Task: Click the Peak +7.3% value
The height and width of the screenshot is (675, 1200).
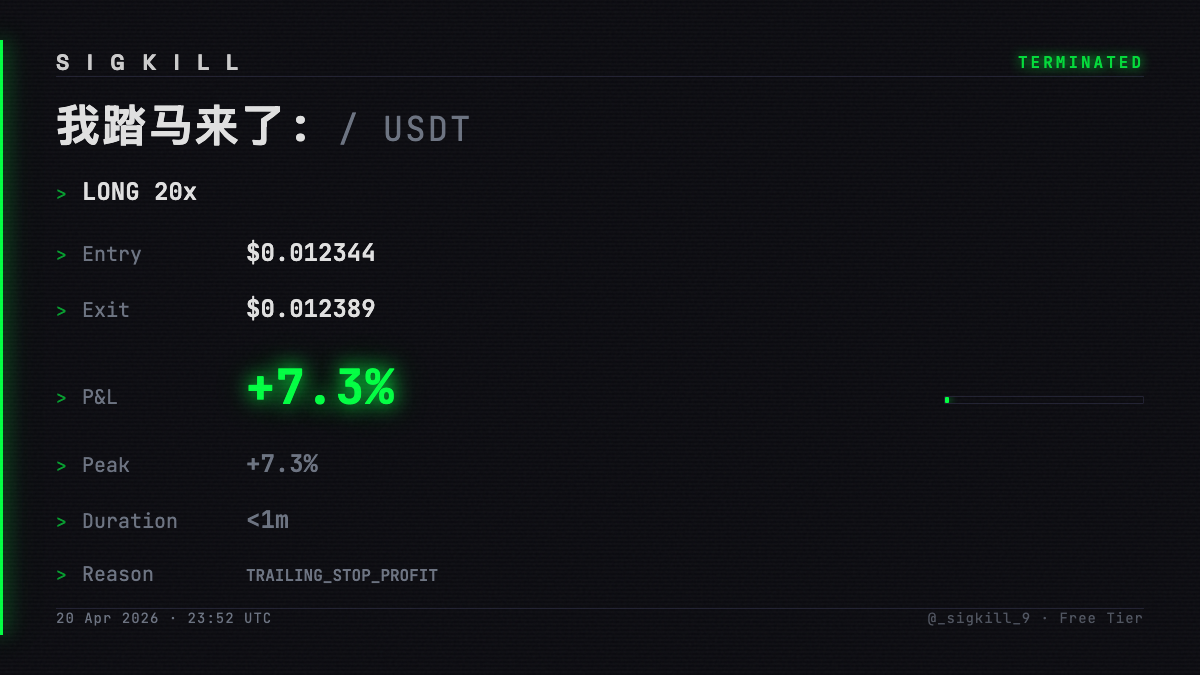Action: [282, 464]
